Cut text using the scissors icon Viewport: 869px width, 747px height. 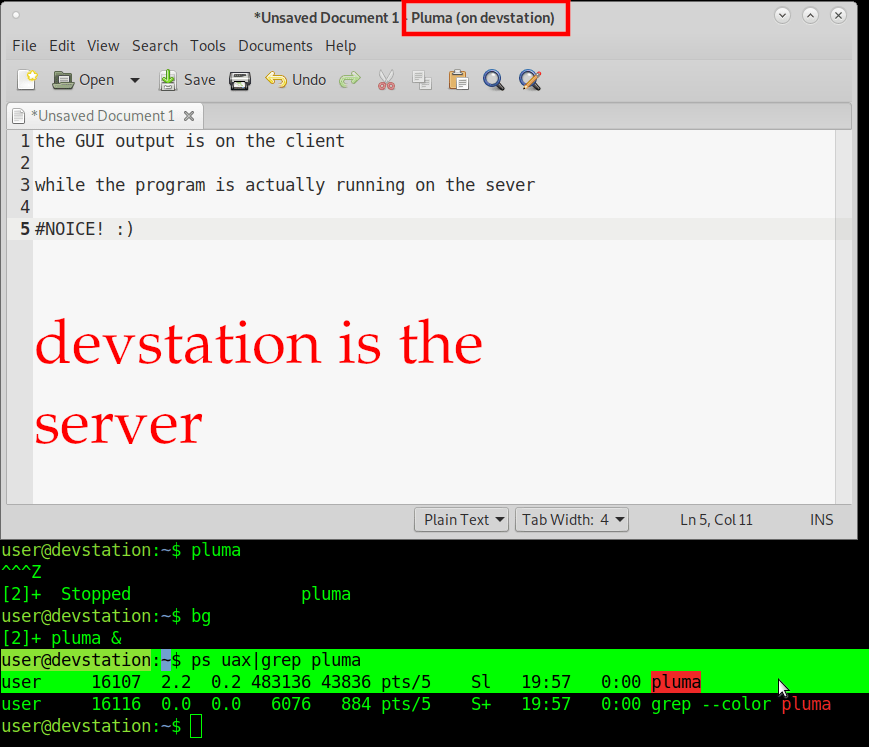(386, 80)
